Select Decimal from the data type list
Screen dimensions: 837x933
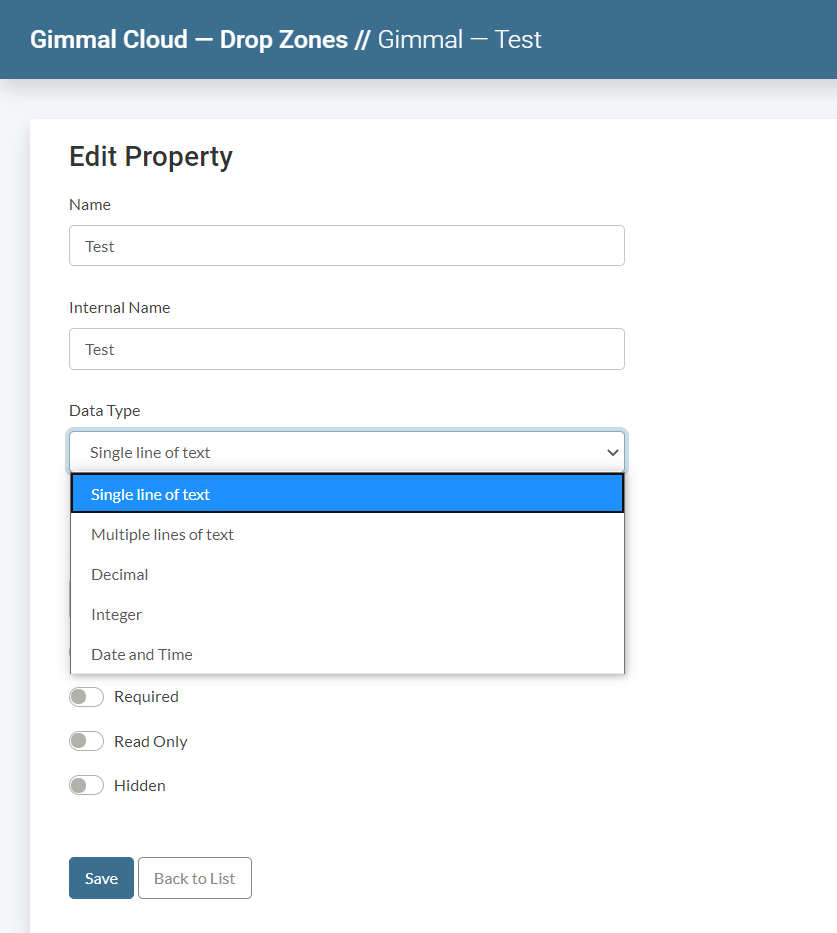tap(347, 574)
